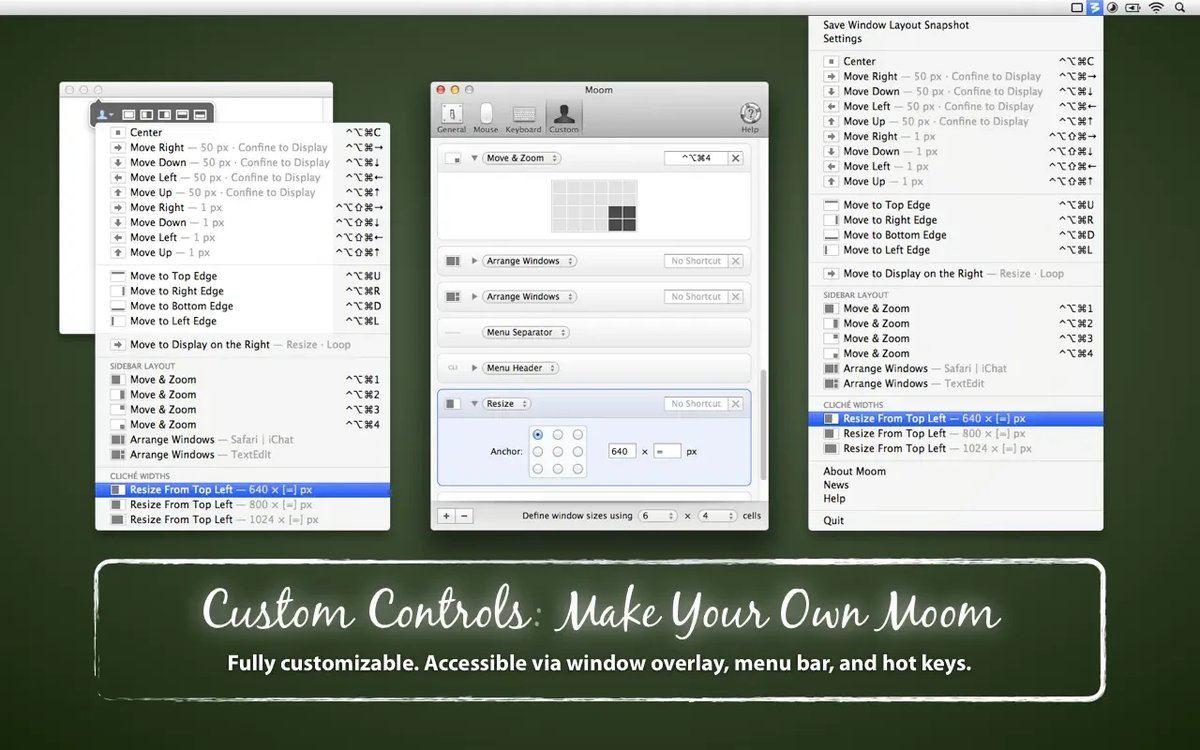
Task: Switch to the Keyboard preferences tab
Action: point(523,116)
